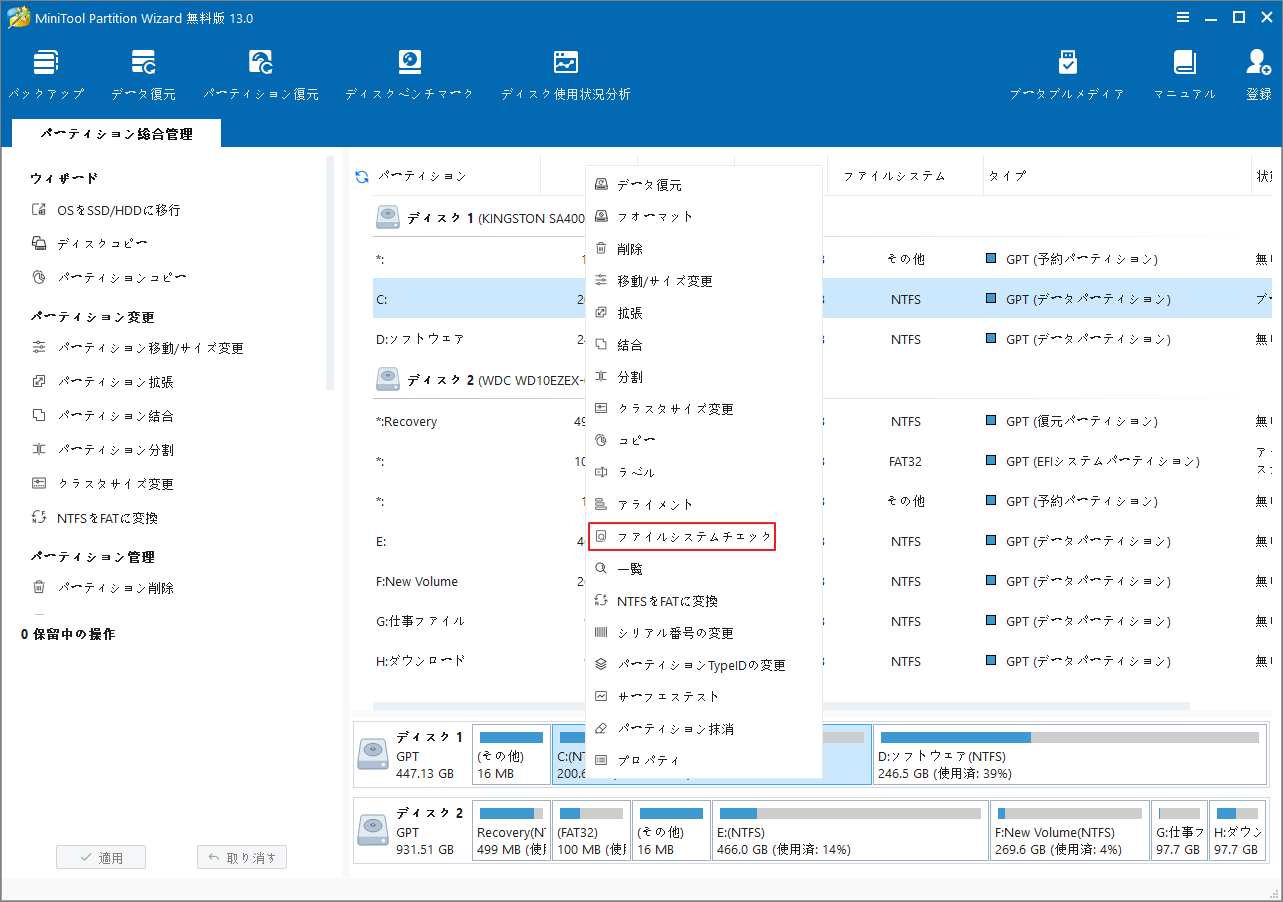Viewport: 1283px width, 902px height.
Task: Open the hamburger menu near window controls
Action: pyautogui.click(x=1183, y=17)
